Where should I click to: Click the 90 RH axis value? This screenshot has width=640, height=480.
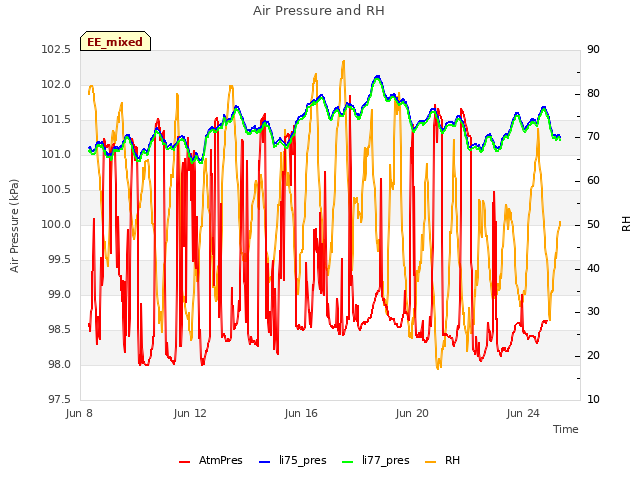pos(593,50)
